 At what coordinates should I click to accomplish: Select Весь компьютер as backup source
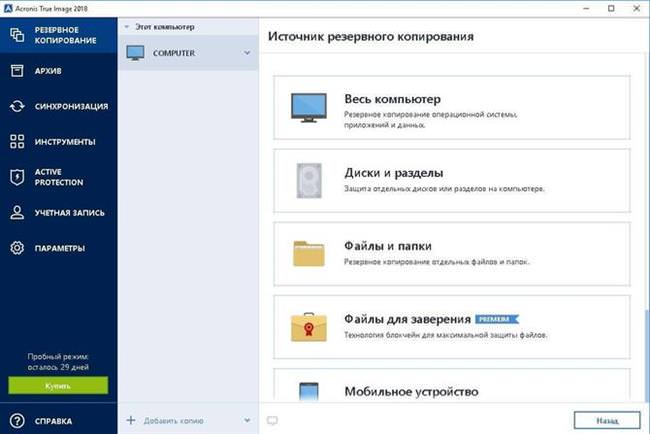click(x=452, y=107)
